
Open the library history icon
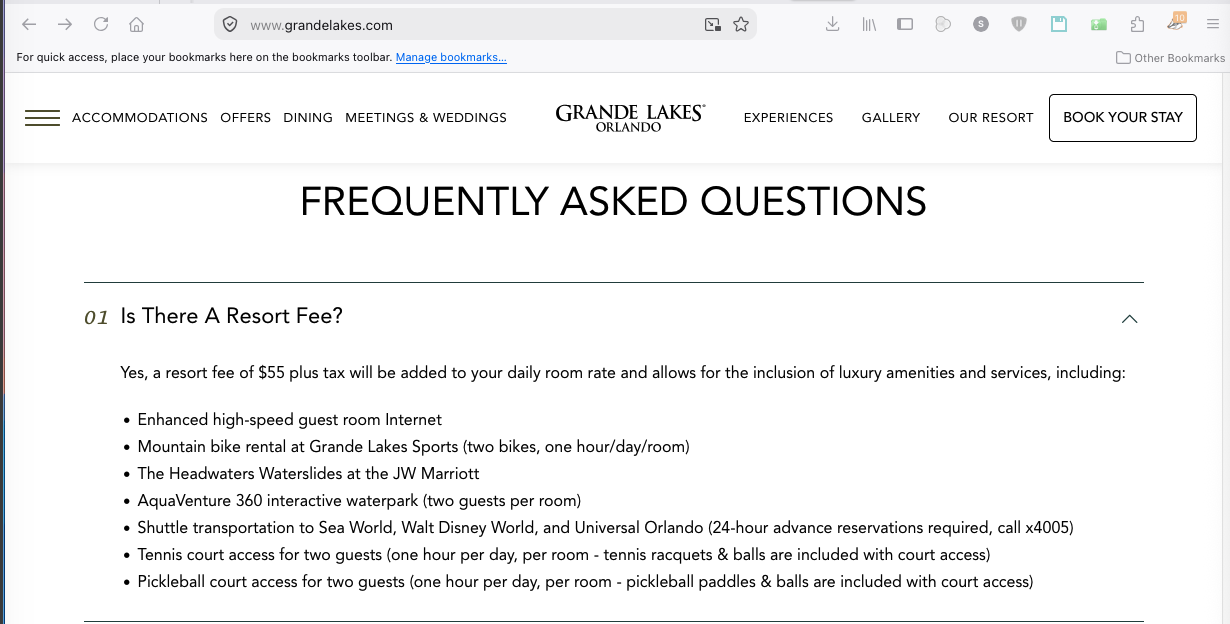[x=869, y=24]
